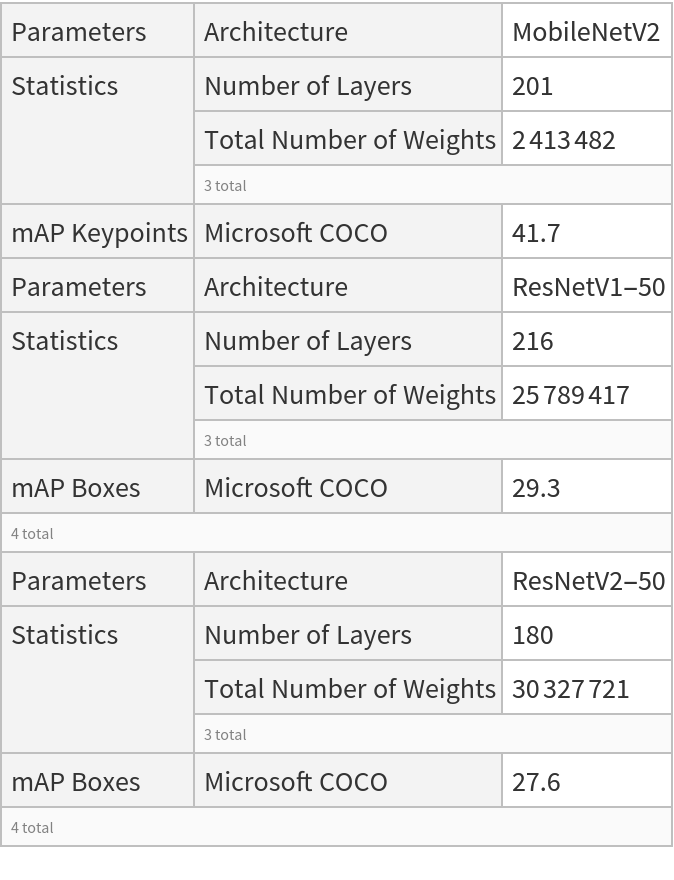
Task: Click the mAP Keypoints row label
Action: click(x=99, y=233)
